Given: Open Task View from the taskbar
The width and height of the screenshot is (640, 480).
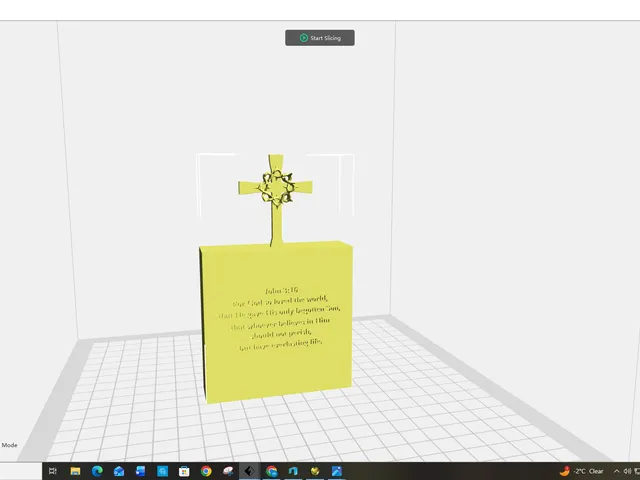Looking at the screenshot, I should 53,471.
